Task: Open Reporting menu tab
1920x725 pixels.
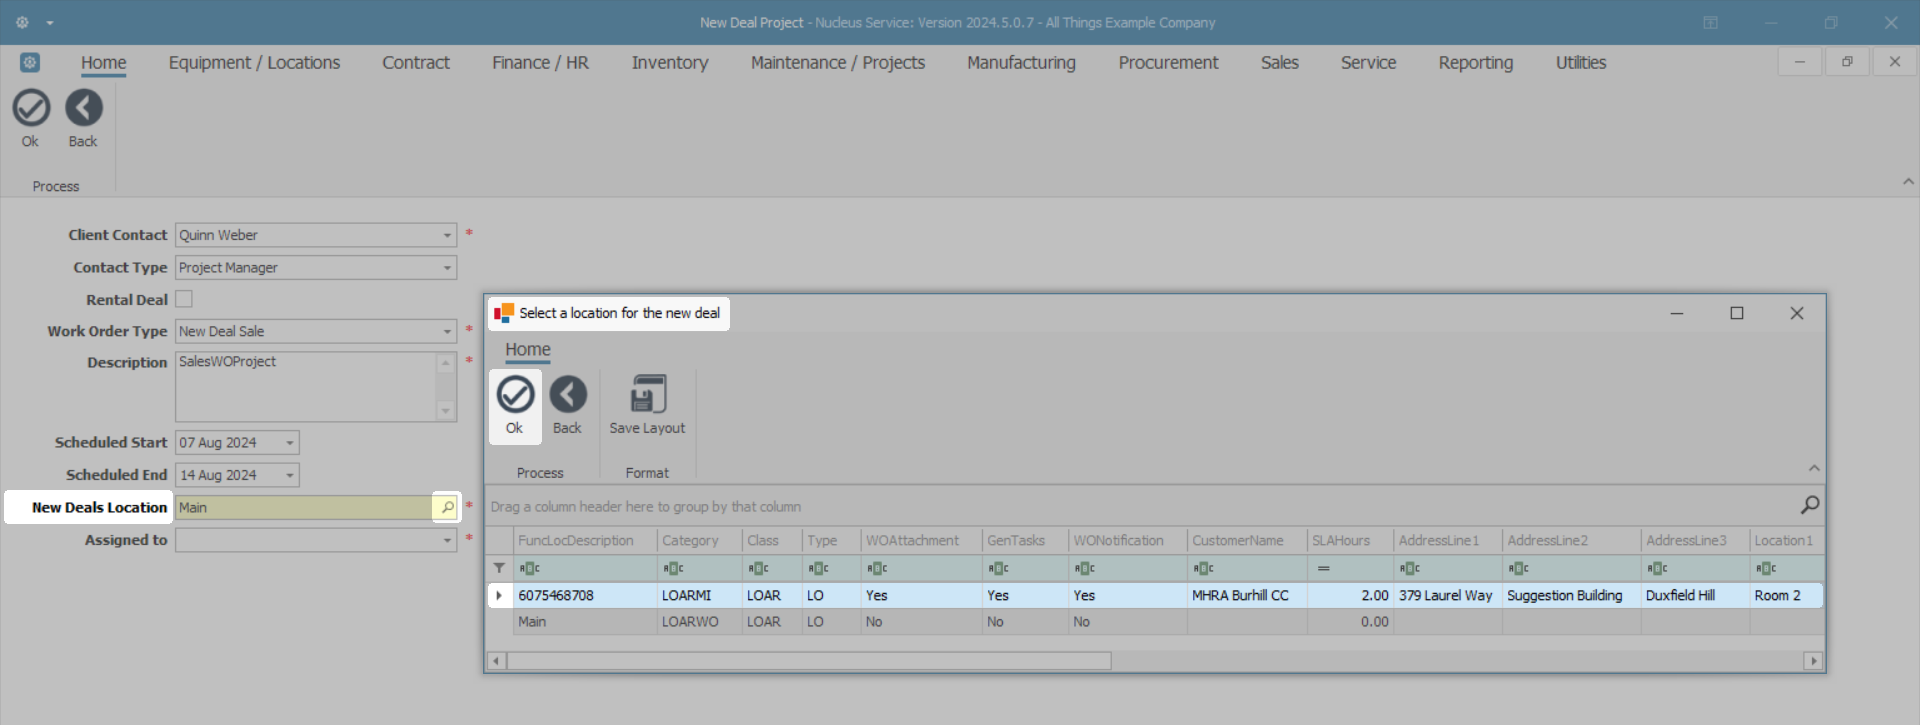Action: [x=1476, y=62]
